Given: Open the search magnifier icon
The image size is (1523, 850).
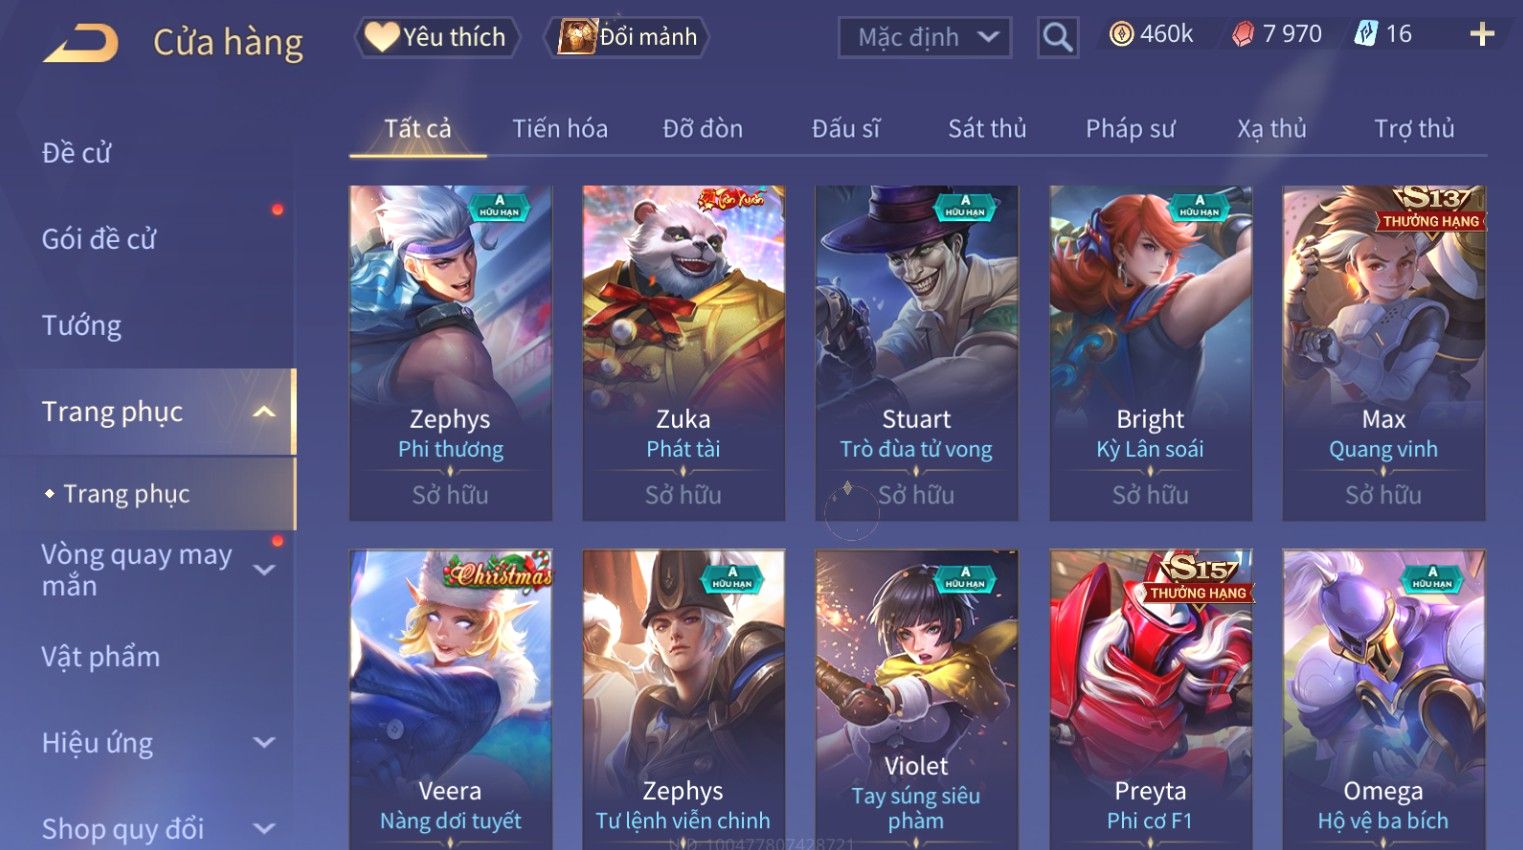Looking at the screenshot, I should click(x=1057, y=38).
